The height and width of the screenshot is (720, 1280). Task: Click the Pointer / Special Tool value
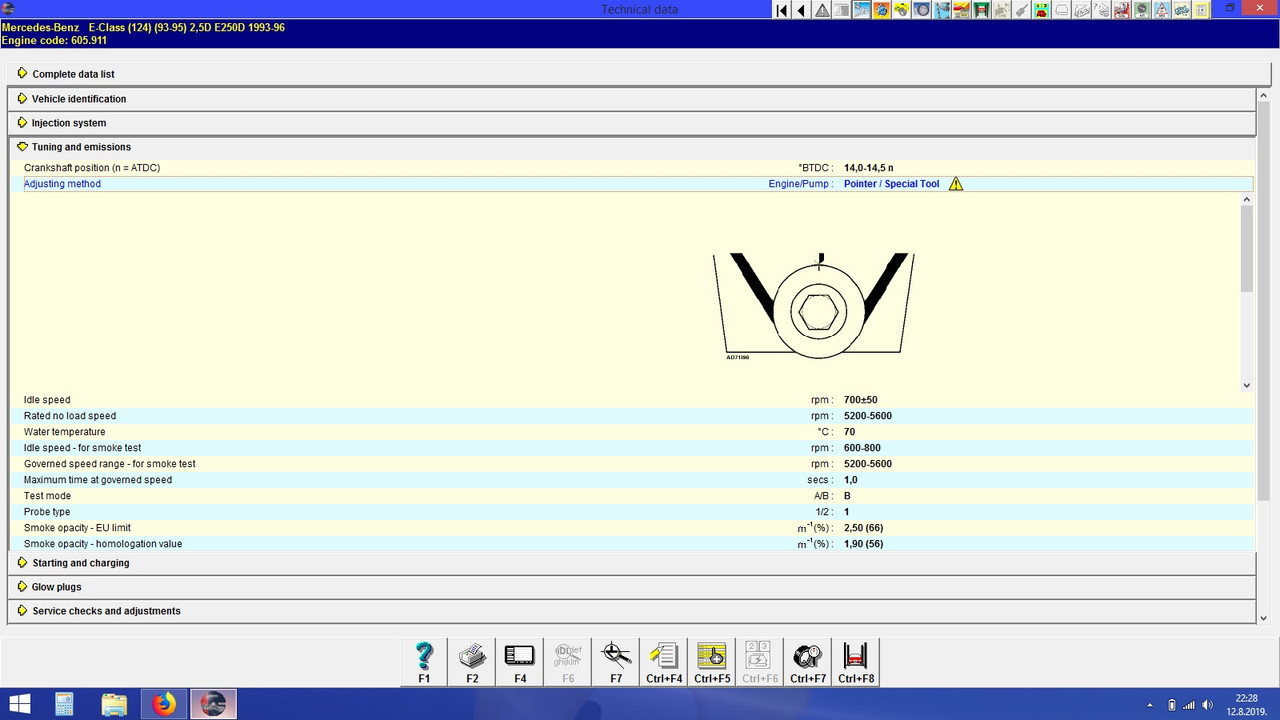pos(891,184)
